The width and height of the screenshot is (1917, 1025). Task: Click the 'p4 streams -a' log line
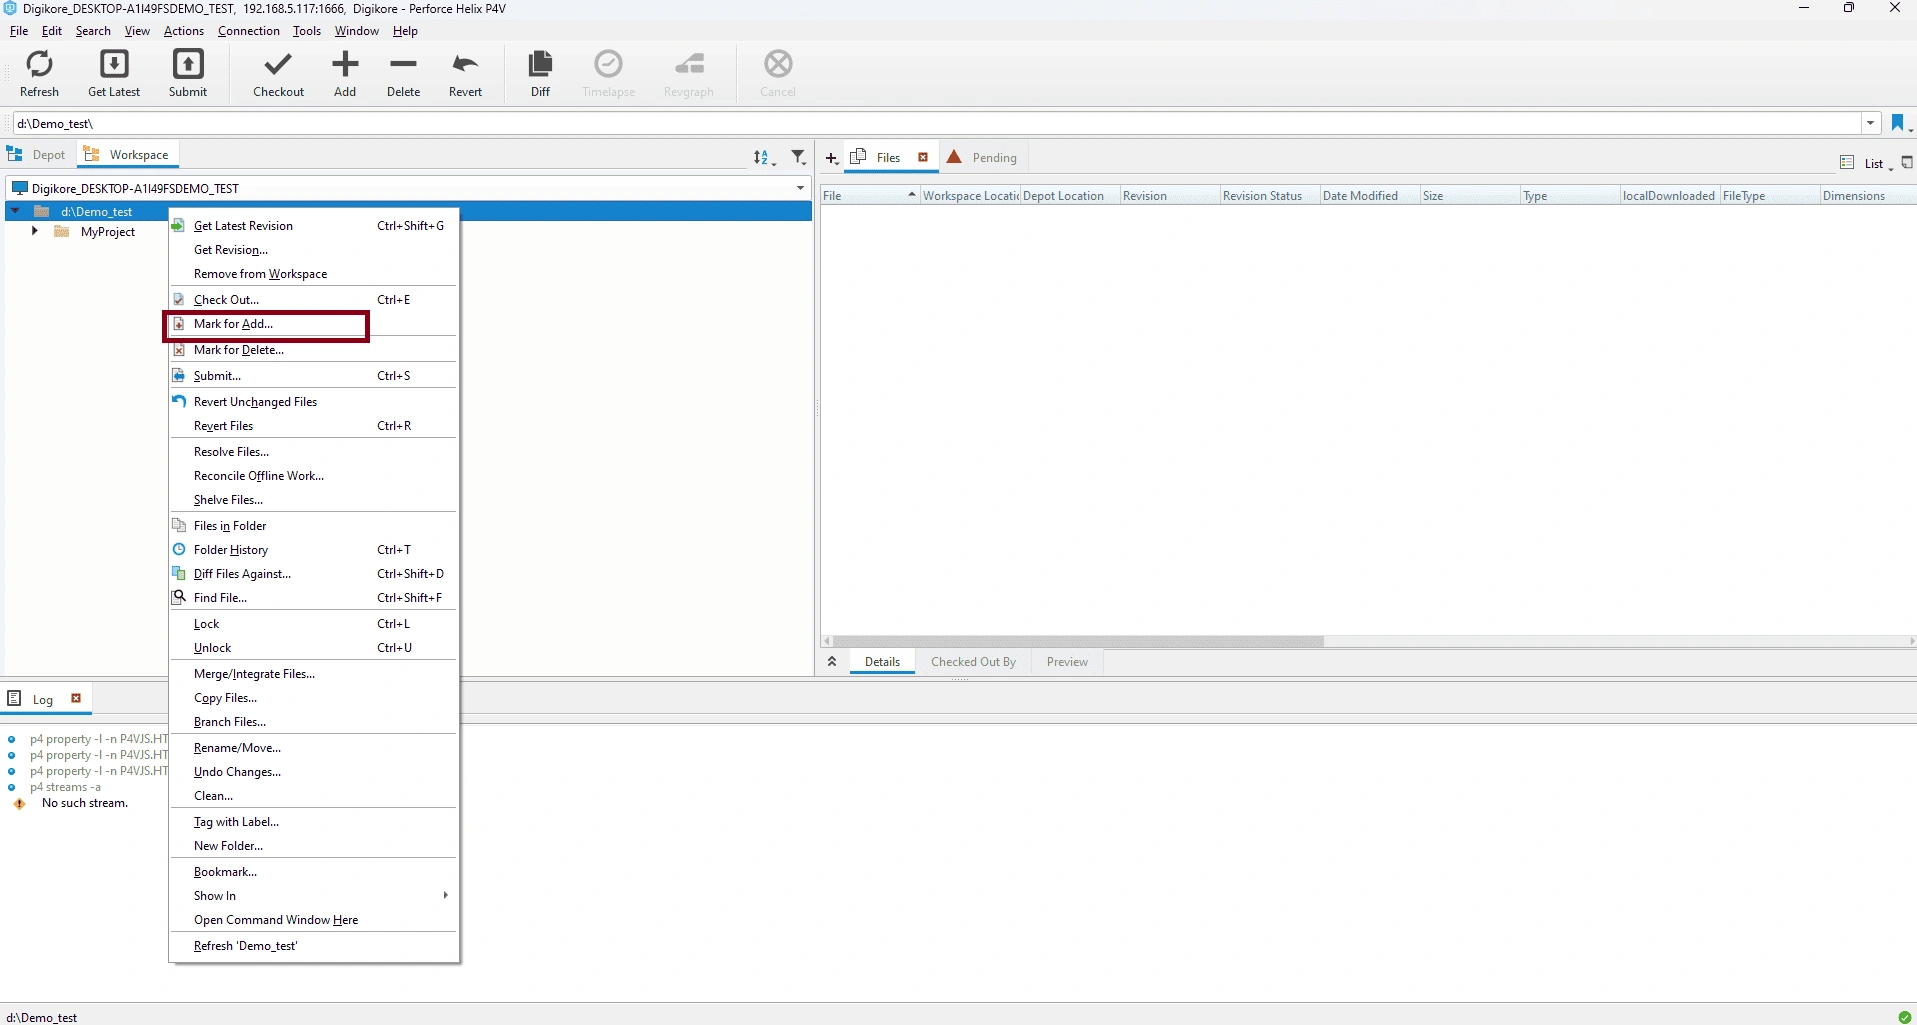pyautogui.click(x=65, y=787)
